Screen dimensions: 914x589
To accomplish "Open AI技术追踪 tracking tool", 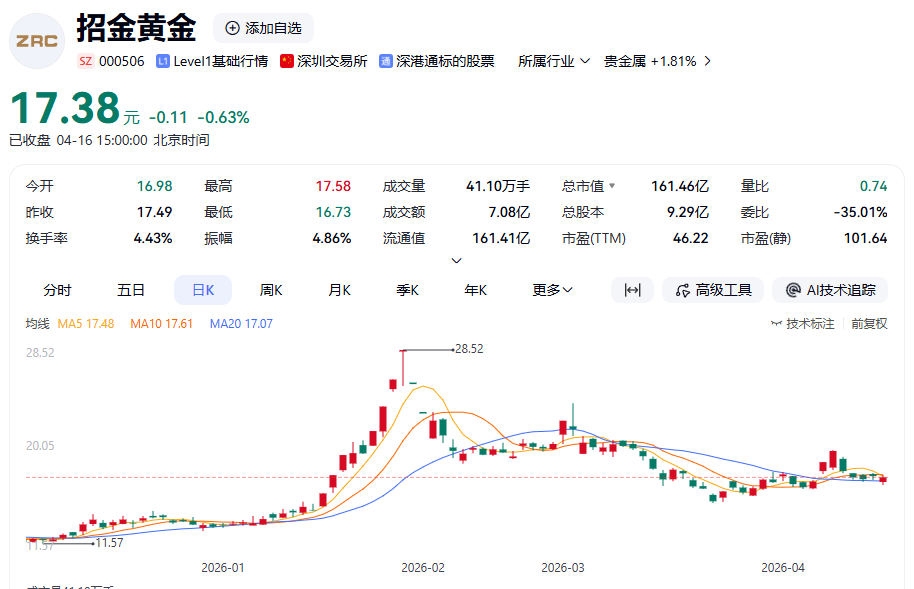I will [x=830, y=290].
